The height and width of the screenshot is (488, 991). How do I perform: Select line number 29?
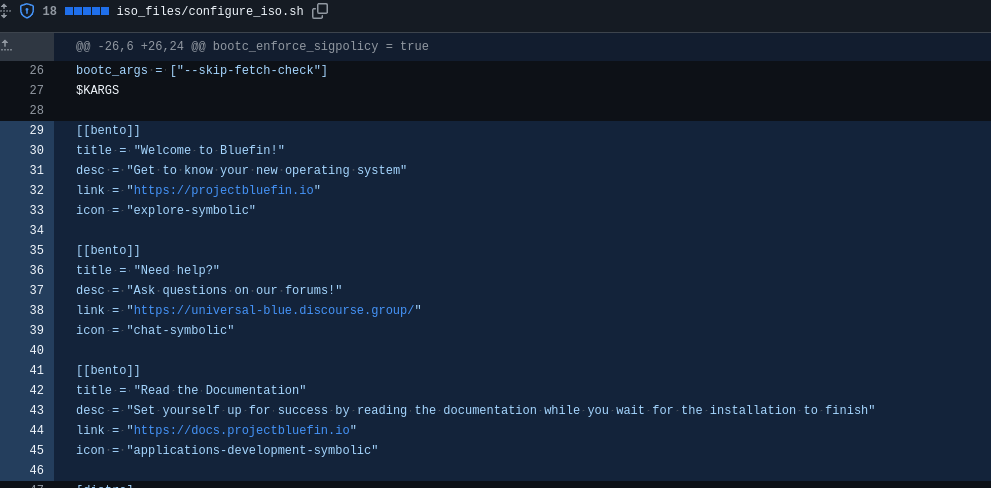(x=36, y=131)
